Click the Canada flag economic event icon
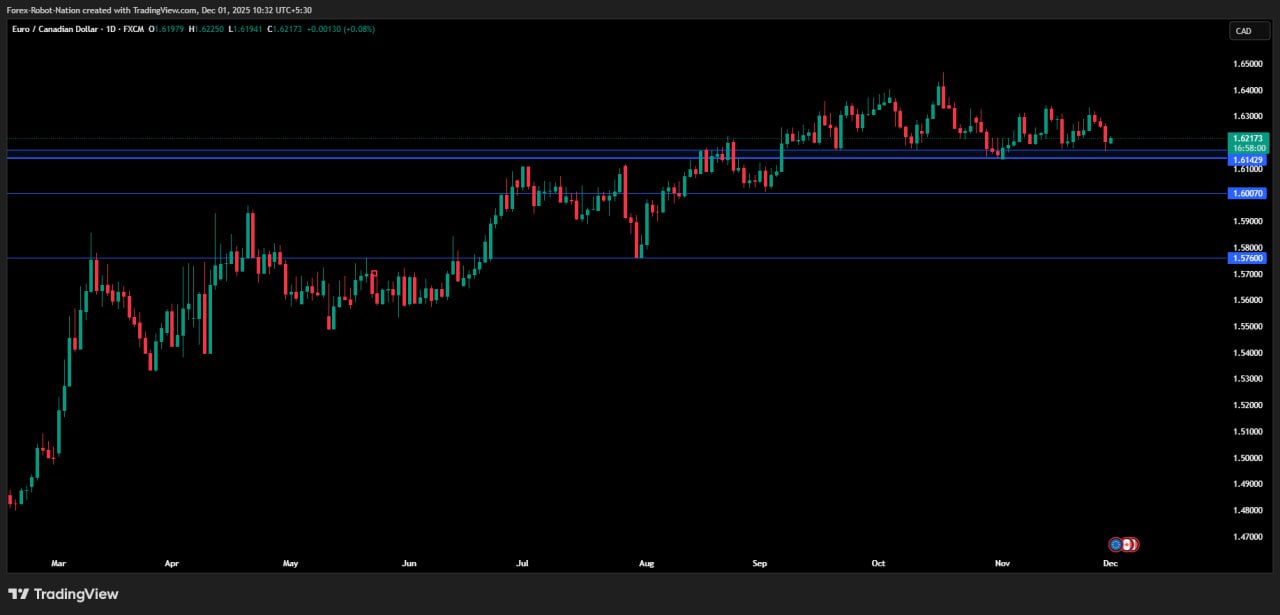Viewport: 1280px width, 615px height. click(1129, 545)
